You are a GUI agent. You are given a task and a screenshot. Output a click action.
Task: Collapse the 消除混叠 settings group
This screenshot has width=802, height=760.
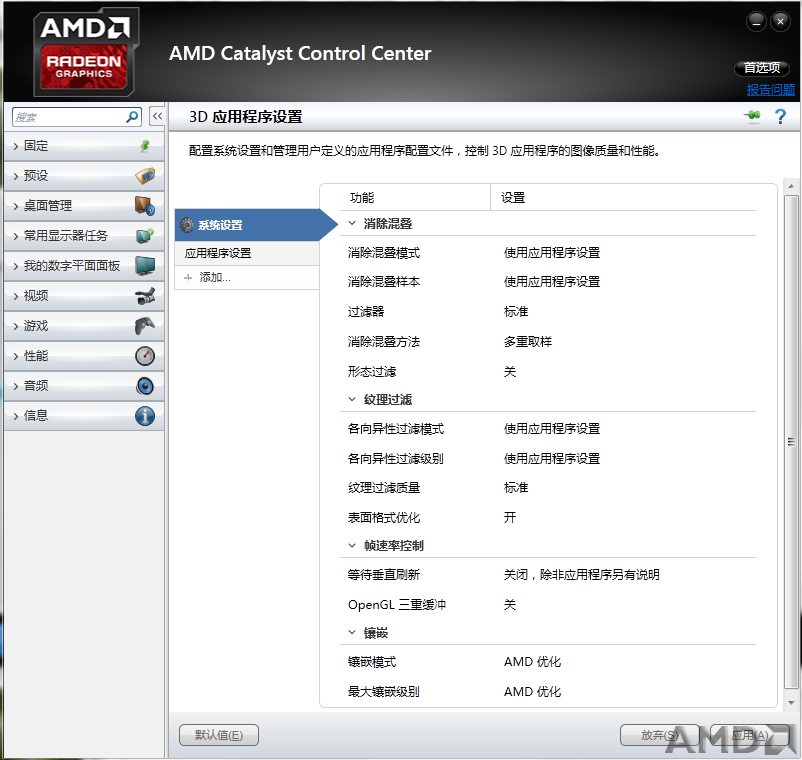pyautogui.click(x=352, y=223)
